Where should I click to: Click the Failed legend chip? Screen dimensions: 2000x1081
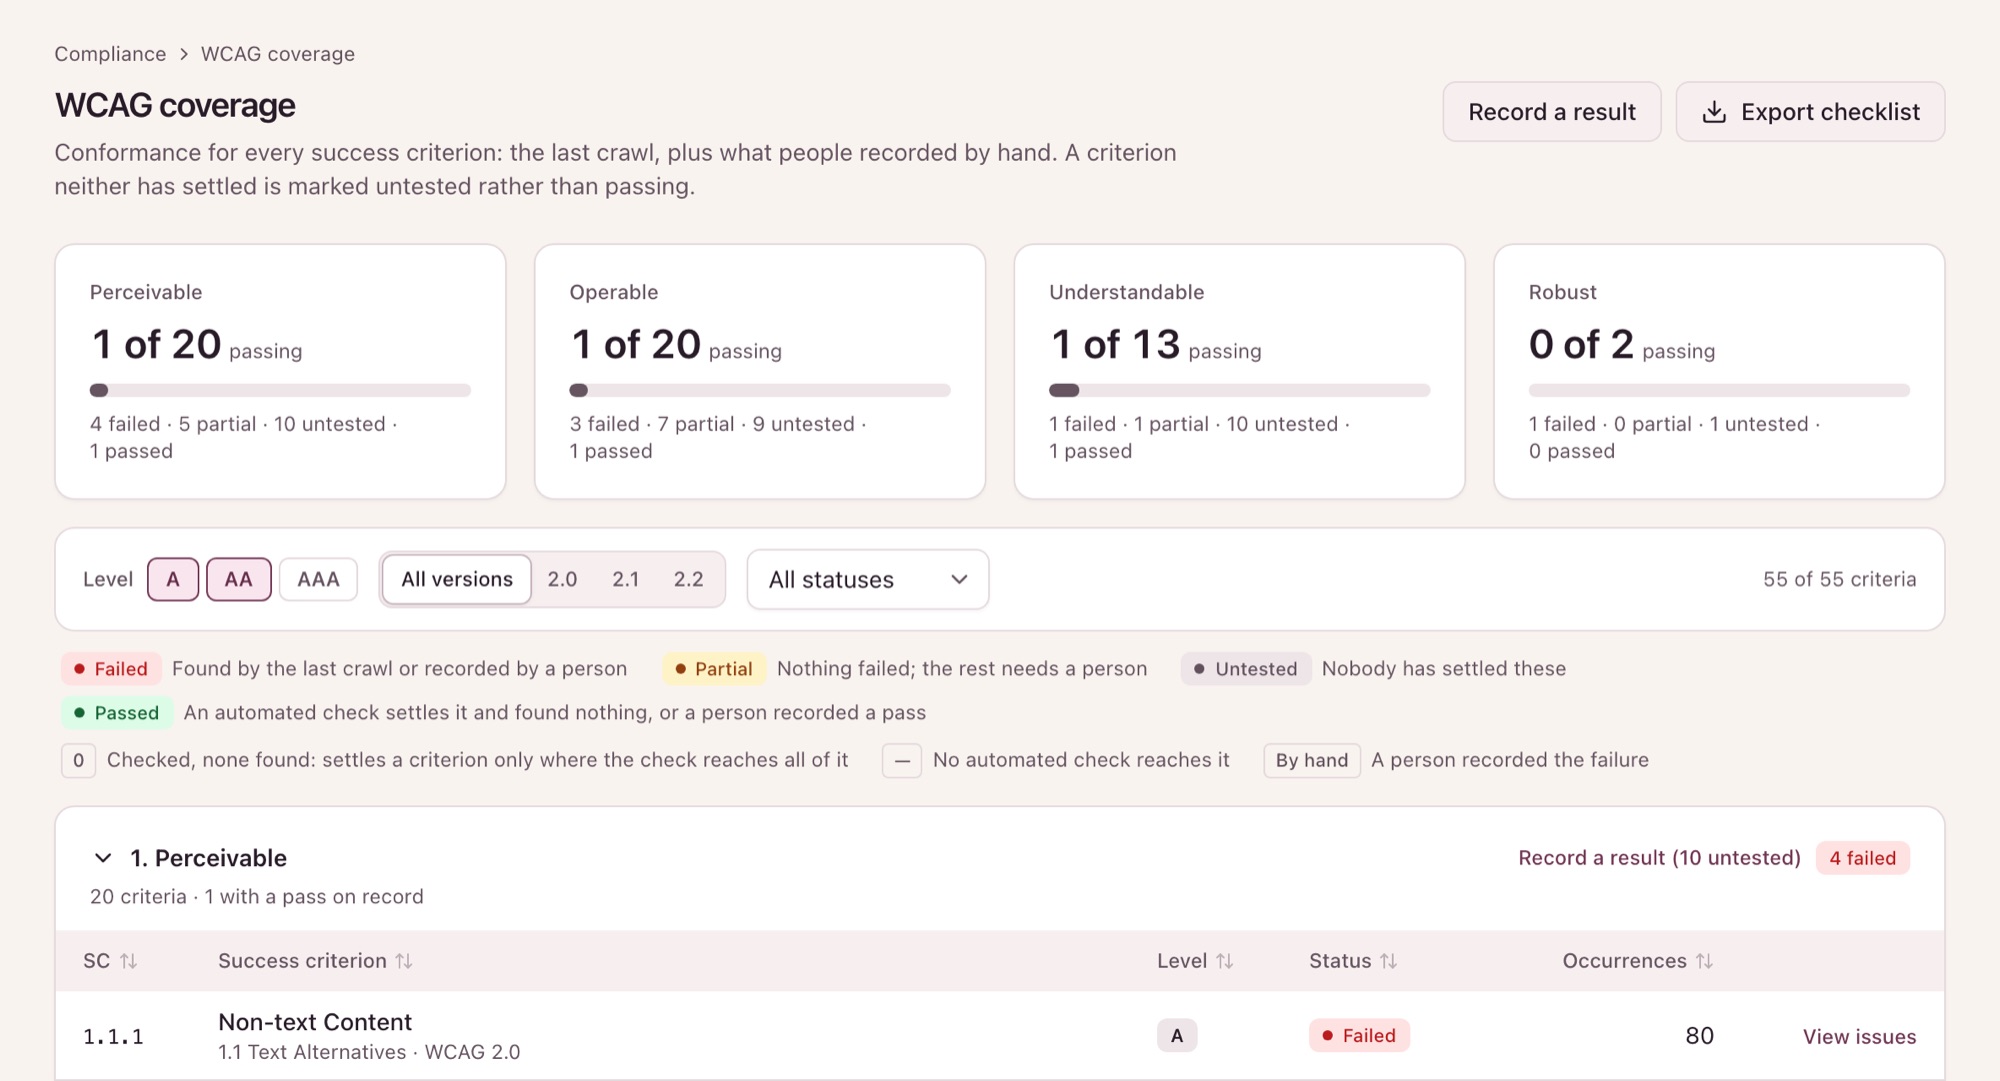coord(111,669)
